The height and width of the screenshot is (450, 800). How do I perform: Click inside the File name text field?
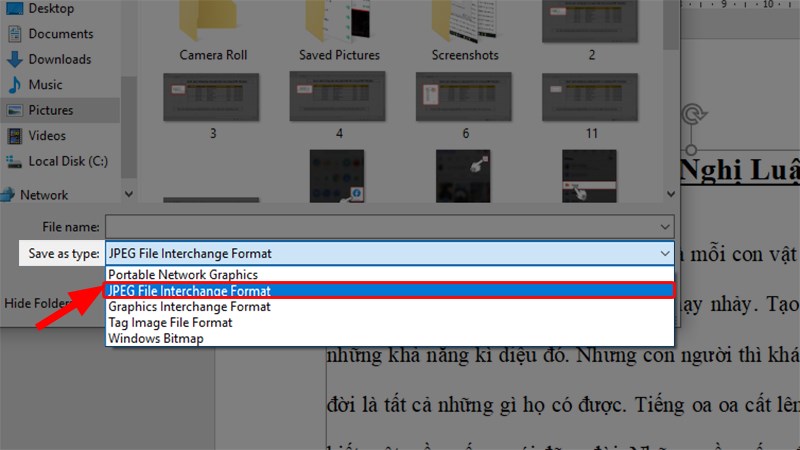click(381, 227)
